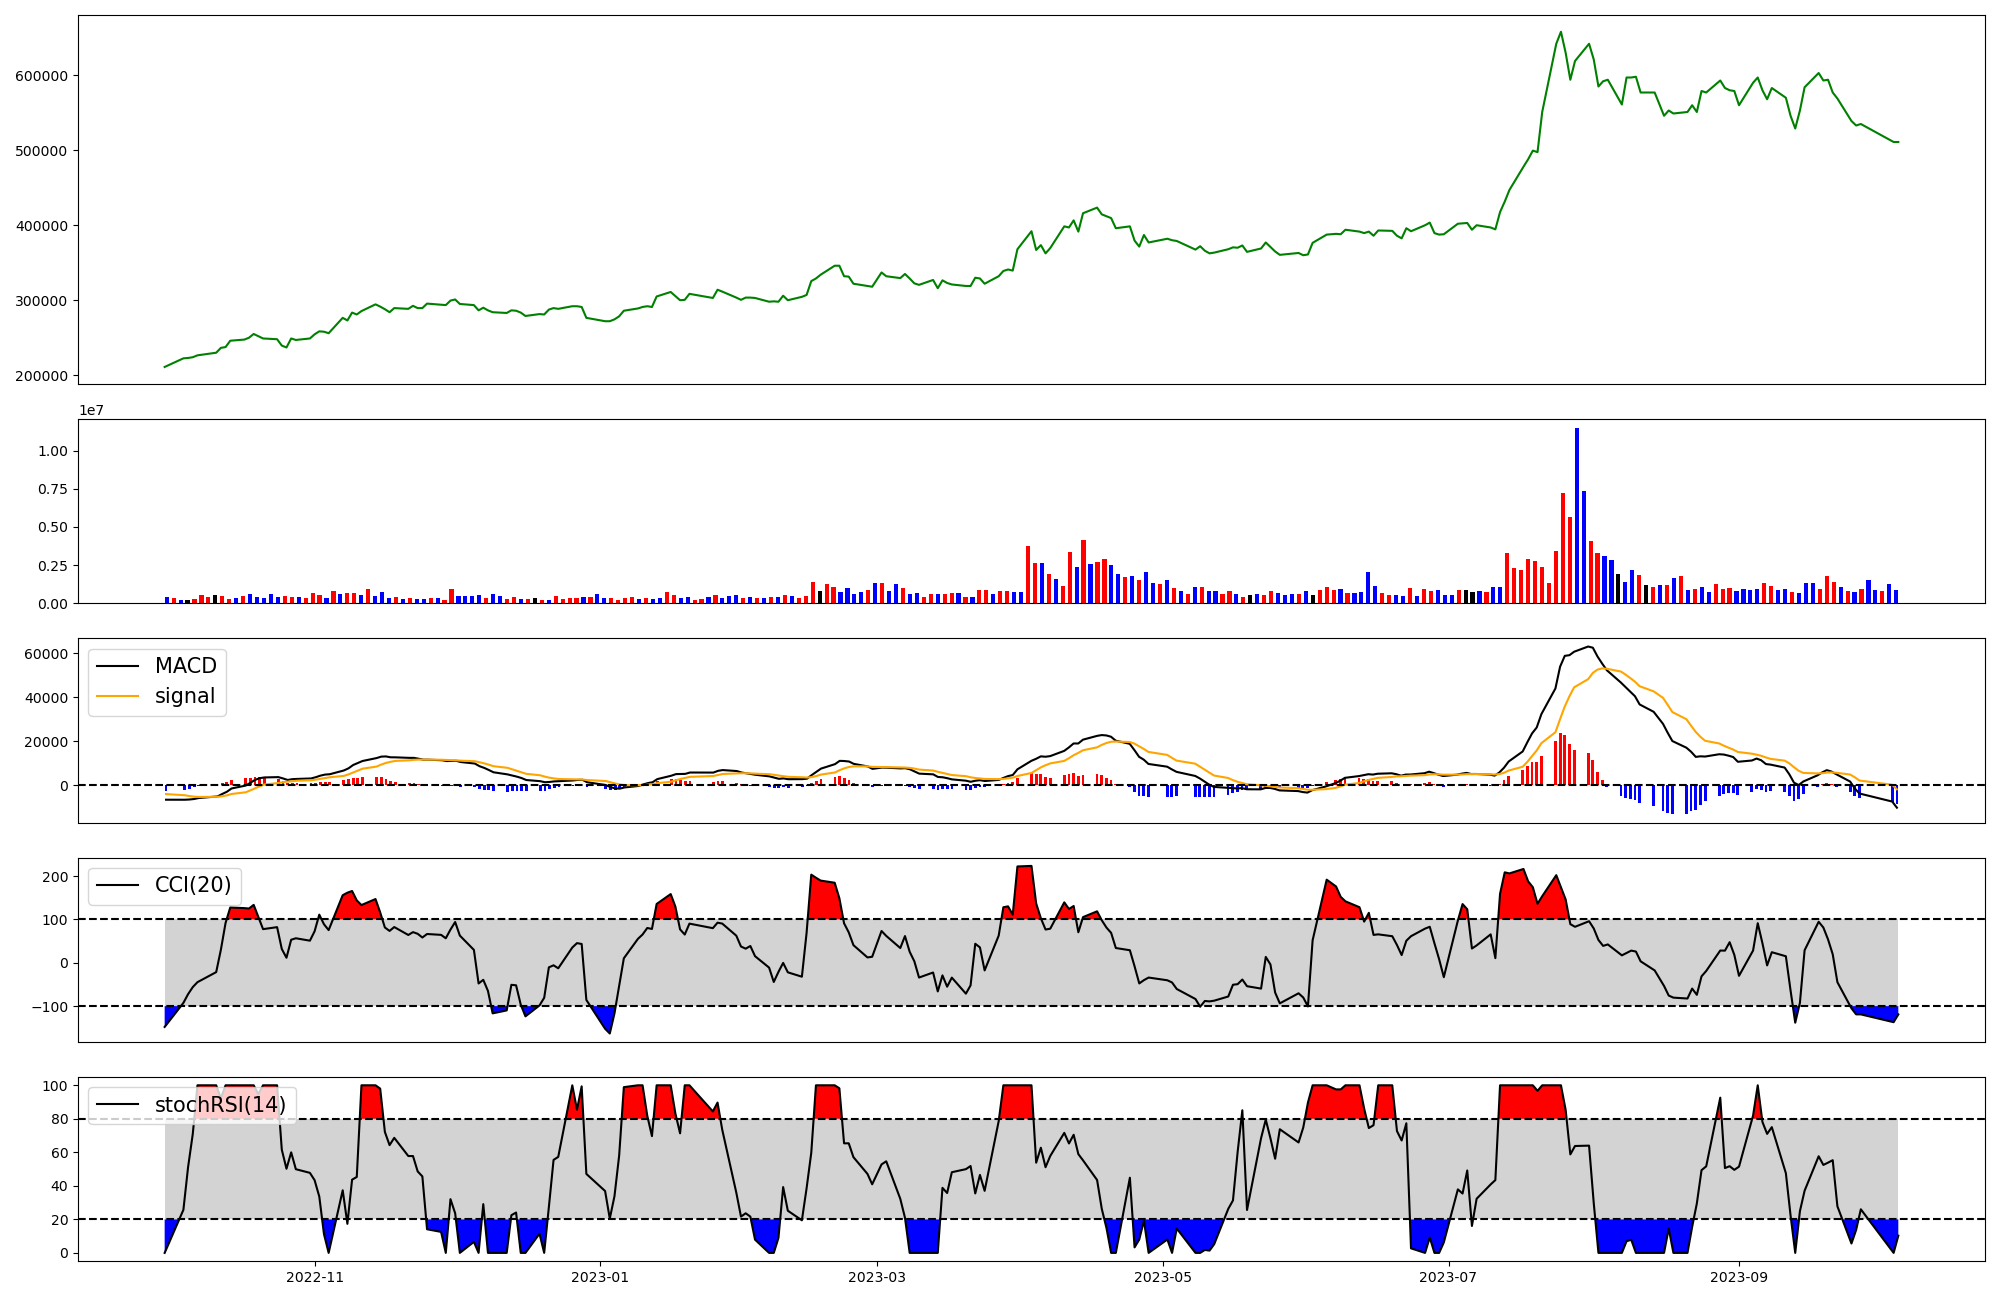The height and width of the screenshot is (1300, 2000).
Task: Click the 1e7 volume scale label
Action: (x=91, y=411)
